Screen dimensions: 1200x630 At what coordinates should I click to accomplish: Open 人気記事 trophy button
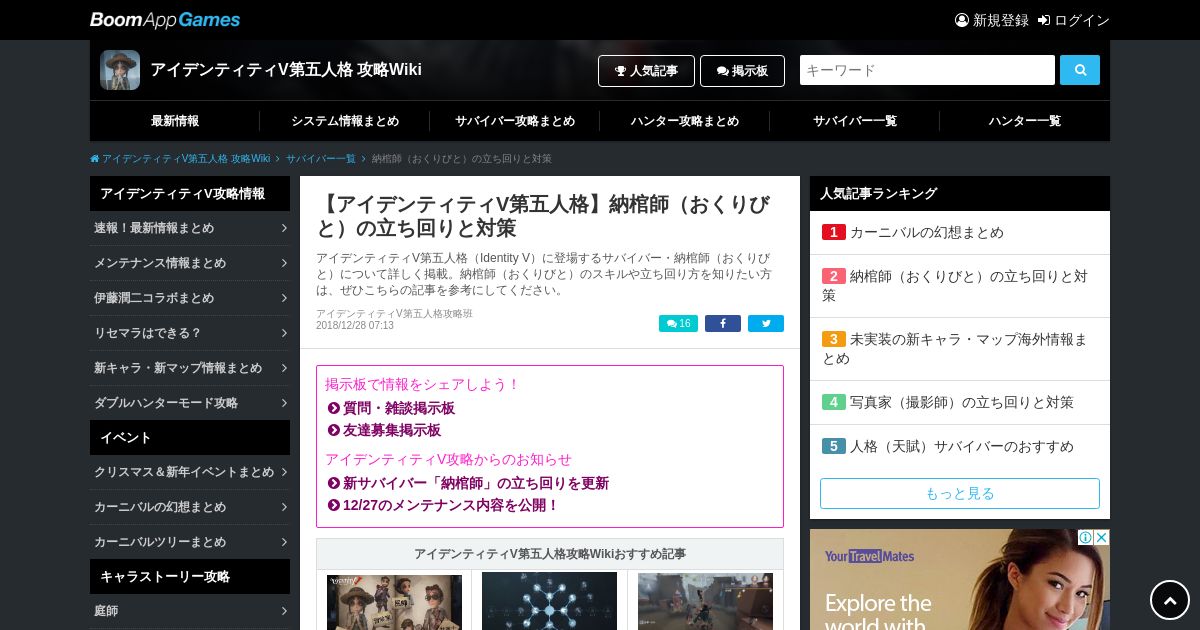click(x=646, y=71)
